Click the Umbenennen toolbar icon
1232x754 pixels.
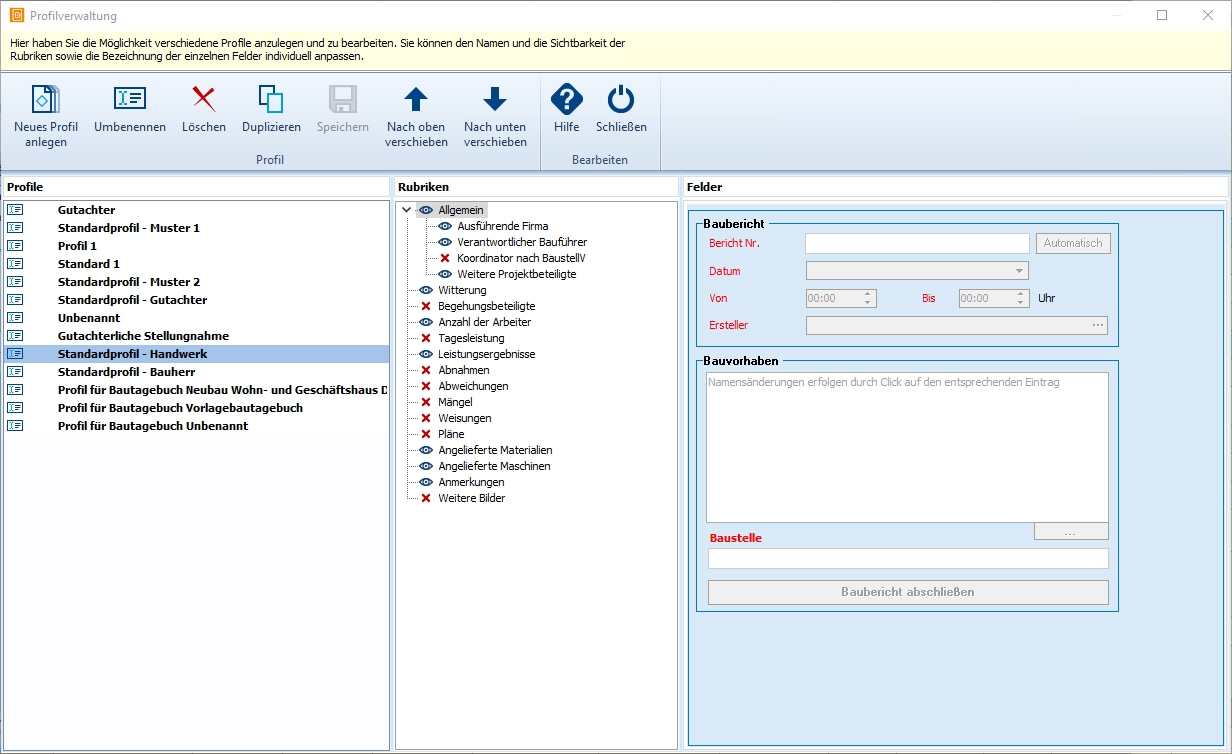tap(130, 100)
